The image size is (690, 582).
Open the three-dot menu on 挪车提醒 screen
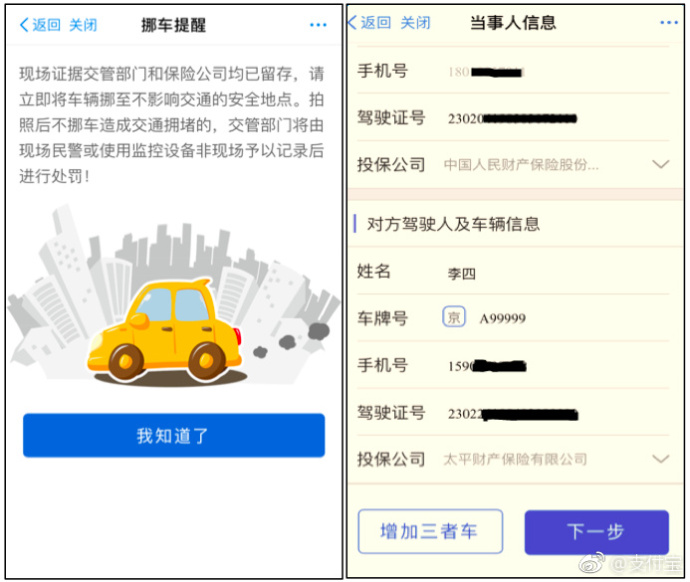point(318,25)
